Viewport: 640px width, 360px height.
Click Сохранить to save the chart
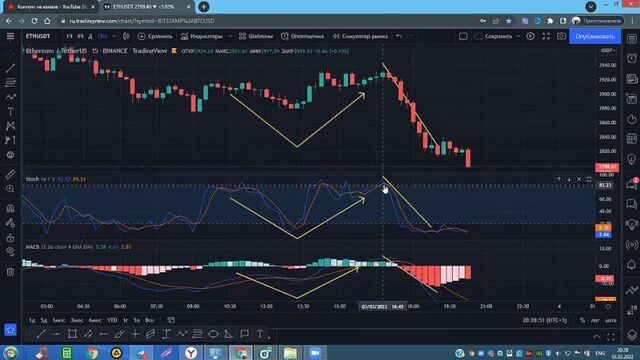(x=493, y=36)
